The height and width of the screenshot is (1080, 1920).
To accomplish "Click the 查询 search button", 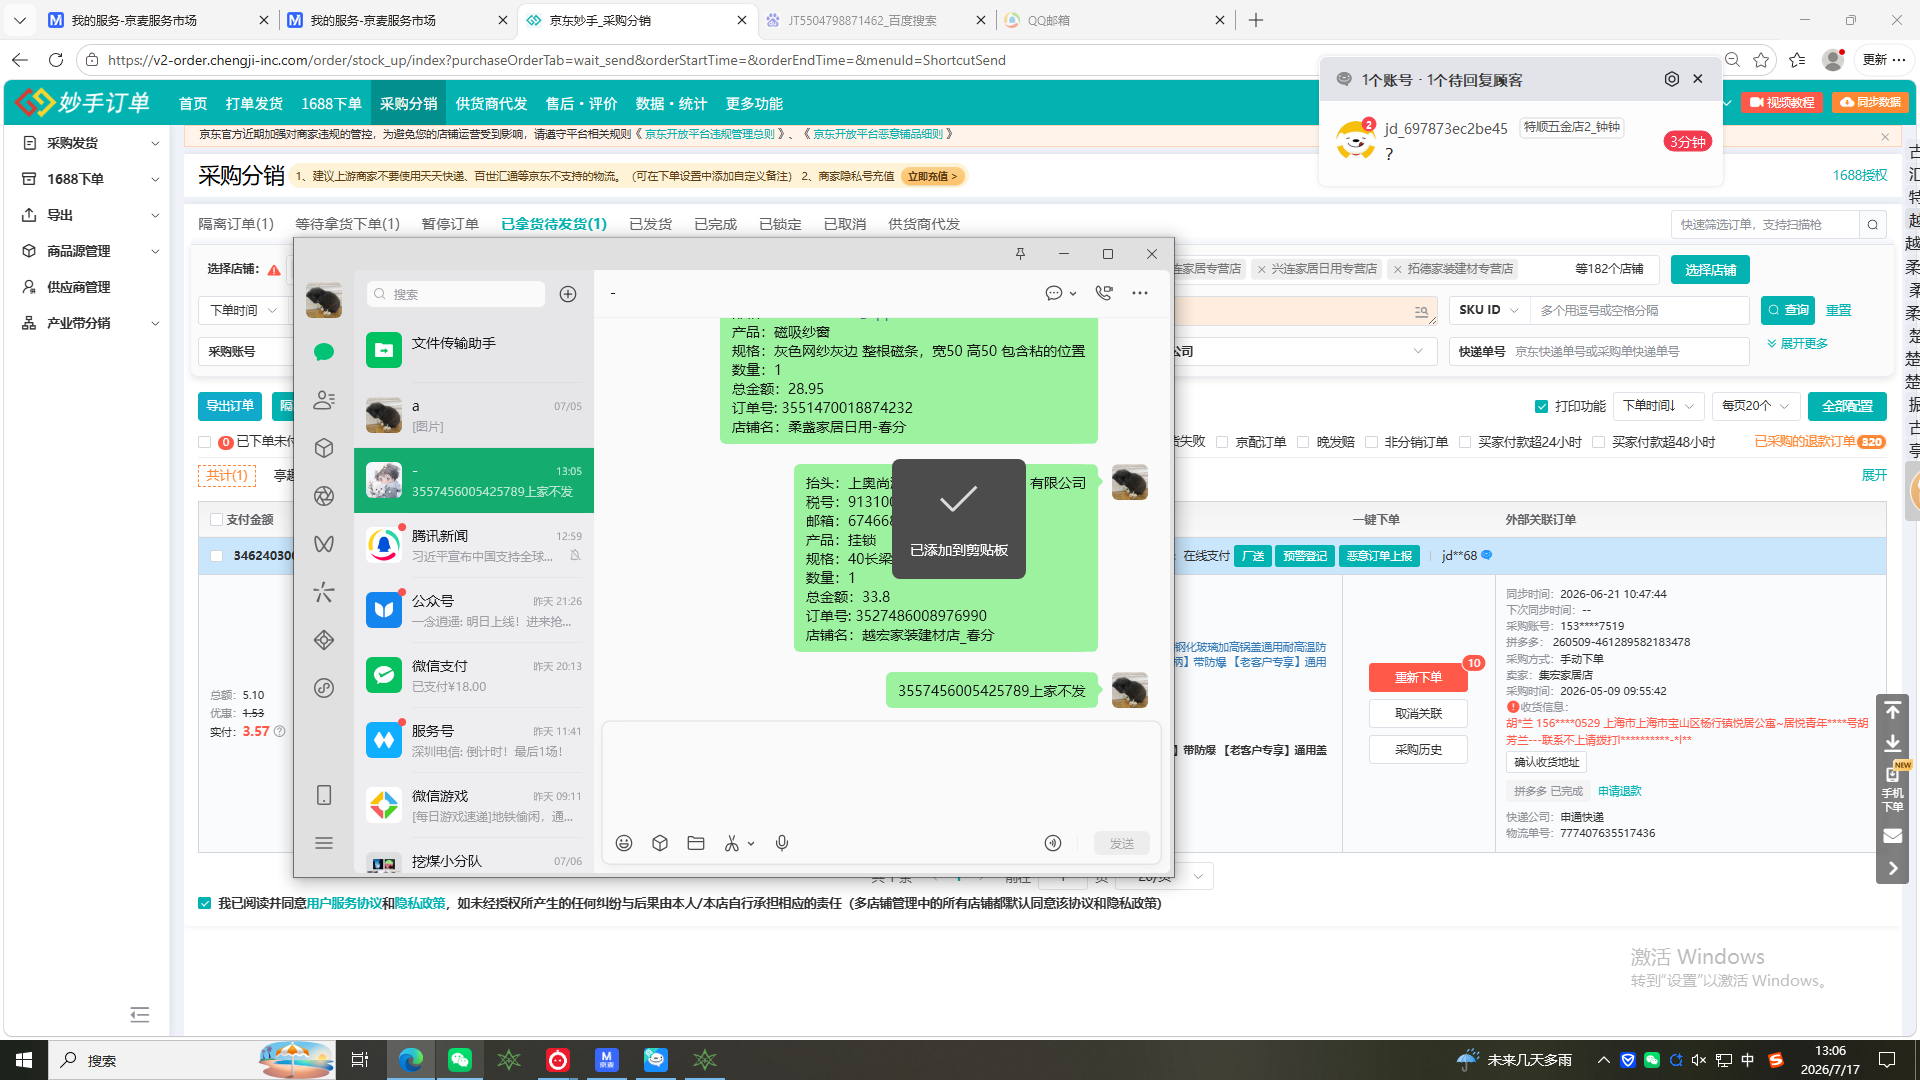I will point(1788,310).
